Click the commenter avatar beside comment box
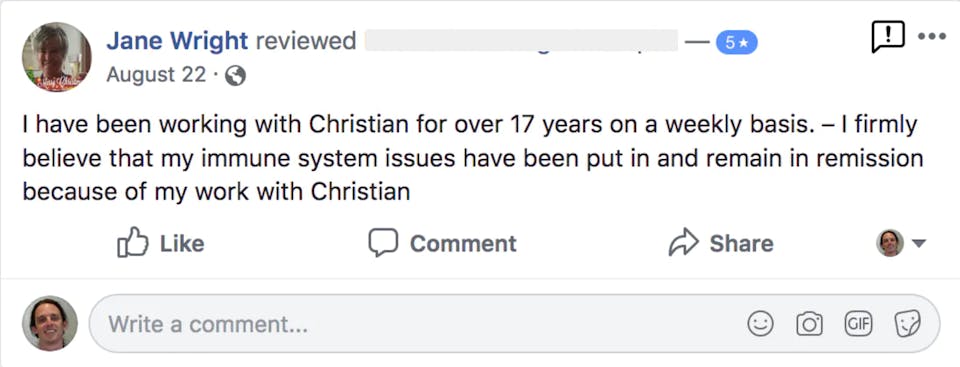 (50, 323)
